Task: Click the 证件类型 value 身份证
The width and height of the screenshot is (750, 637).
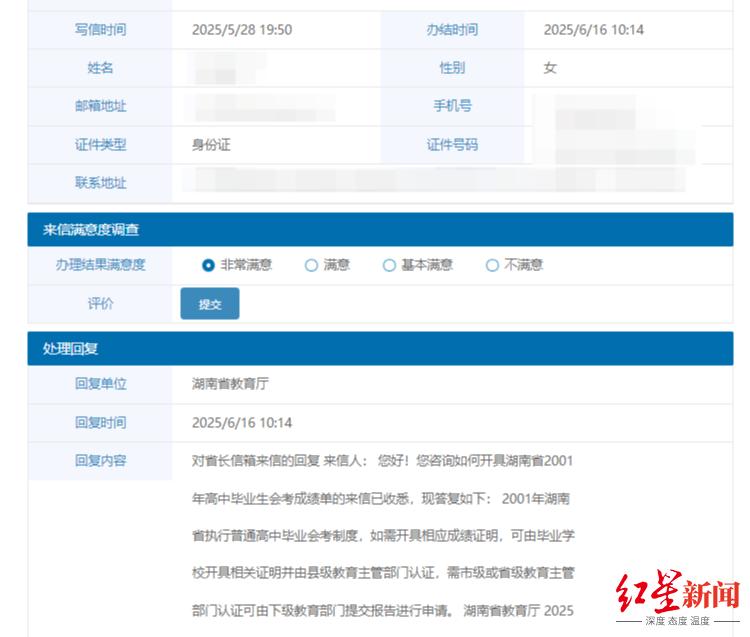Action: click(211, 144)
